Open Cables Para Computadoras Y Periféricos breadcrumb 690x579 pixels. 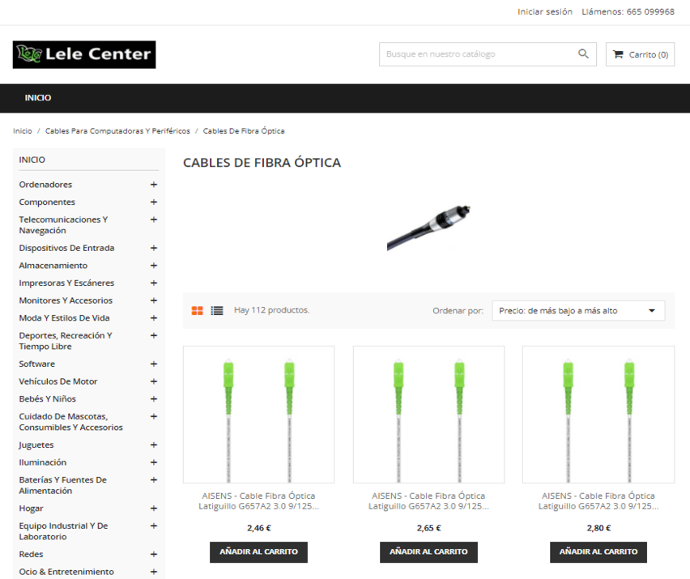117,131
